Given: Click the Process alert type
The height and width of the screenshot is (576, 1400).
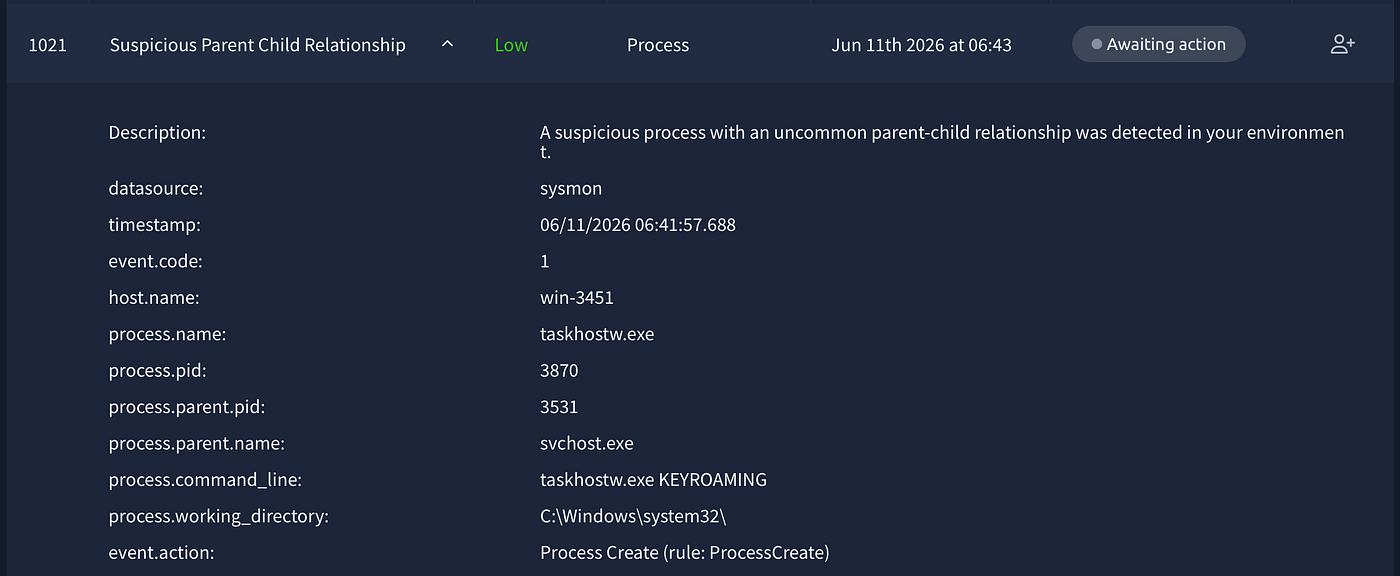Looking at the screenshot, I should (x=657, y=45).
